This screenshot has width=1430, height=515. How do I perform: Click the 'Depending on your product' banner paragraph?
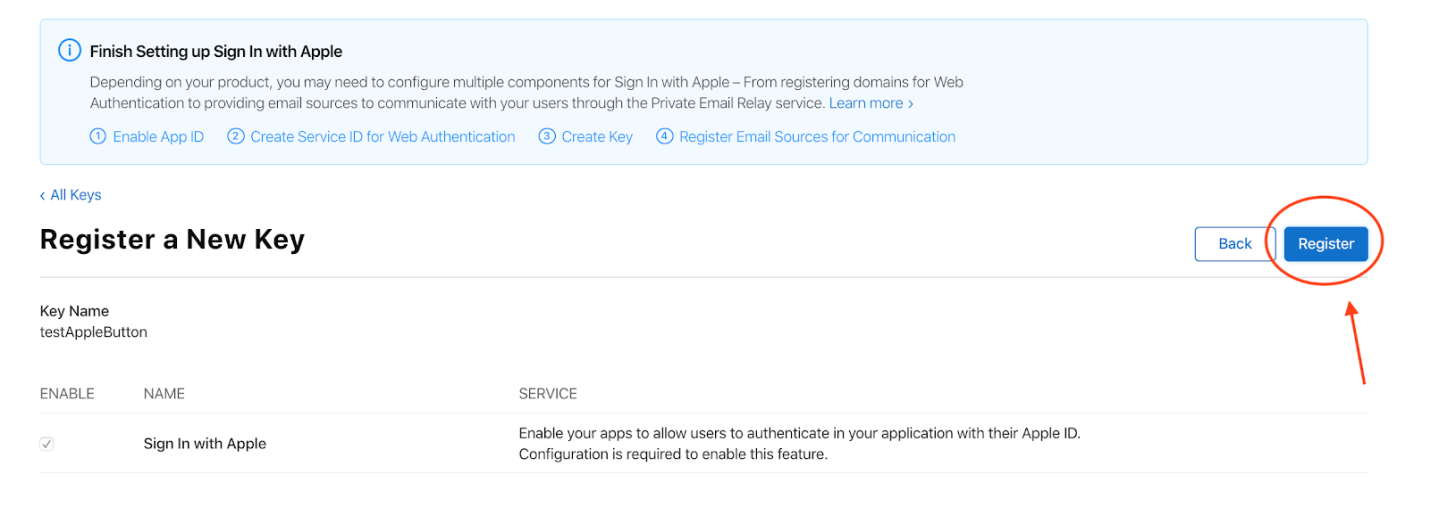click(527, 93)
